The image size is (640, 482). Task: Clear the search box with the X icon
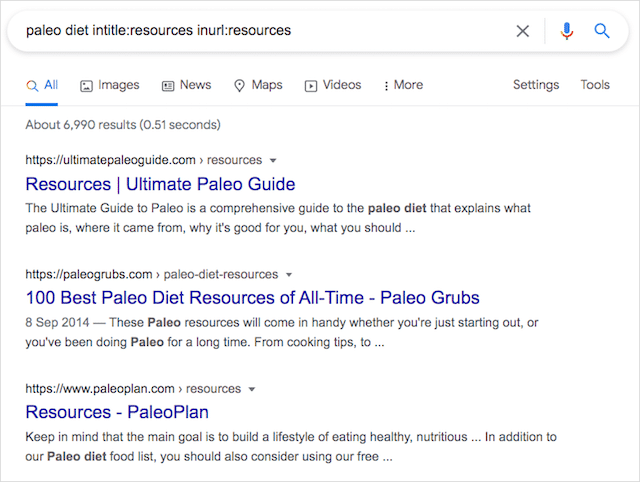(522, 31)
